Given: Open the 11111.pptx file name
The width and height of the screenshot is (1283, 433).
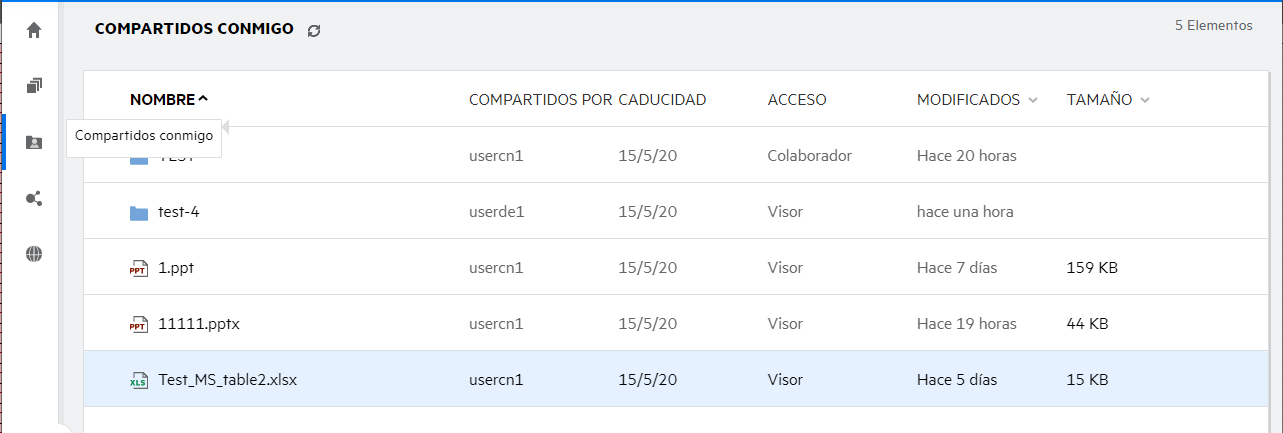Looking at the screenshot, I should coord(199,324).
